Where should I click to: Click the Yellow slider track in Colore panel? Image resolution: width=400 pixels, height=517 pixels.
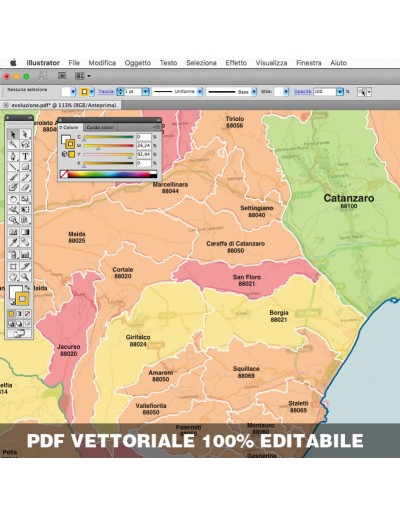108,154
